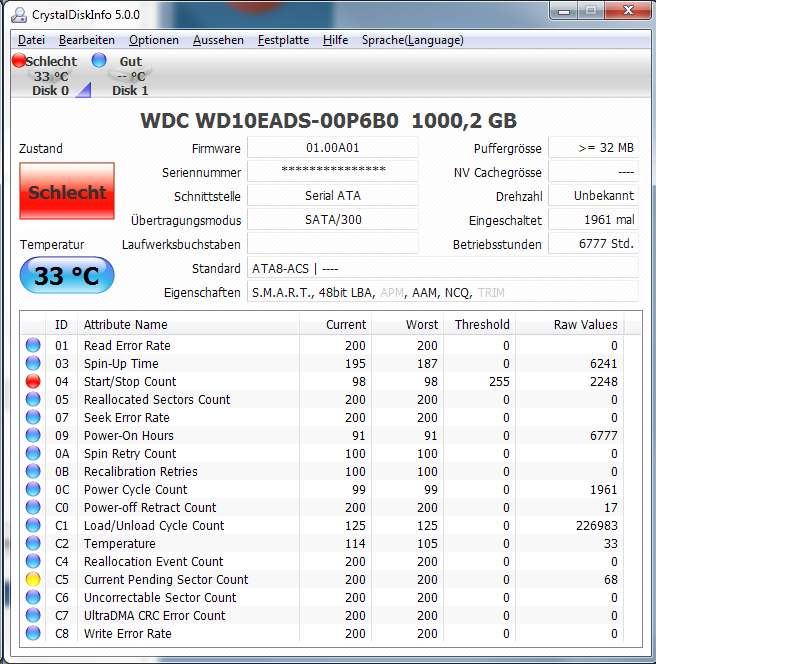The width and height of the screenshot is (791, 664).
Task: Click status icon for Uncorrectable Sector Count
Action: point(33,597)
